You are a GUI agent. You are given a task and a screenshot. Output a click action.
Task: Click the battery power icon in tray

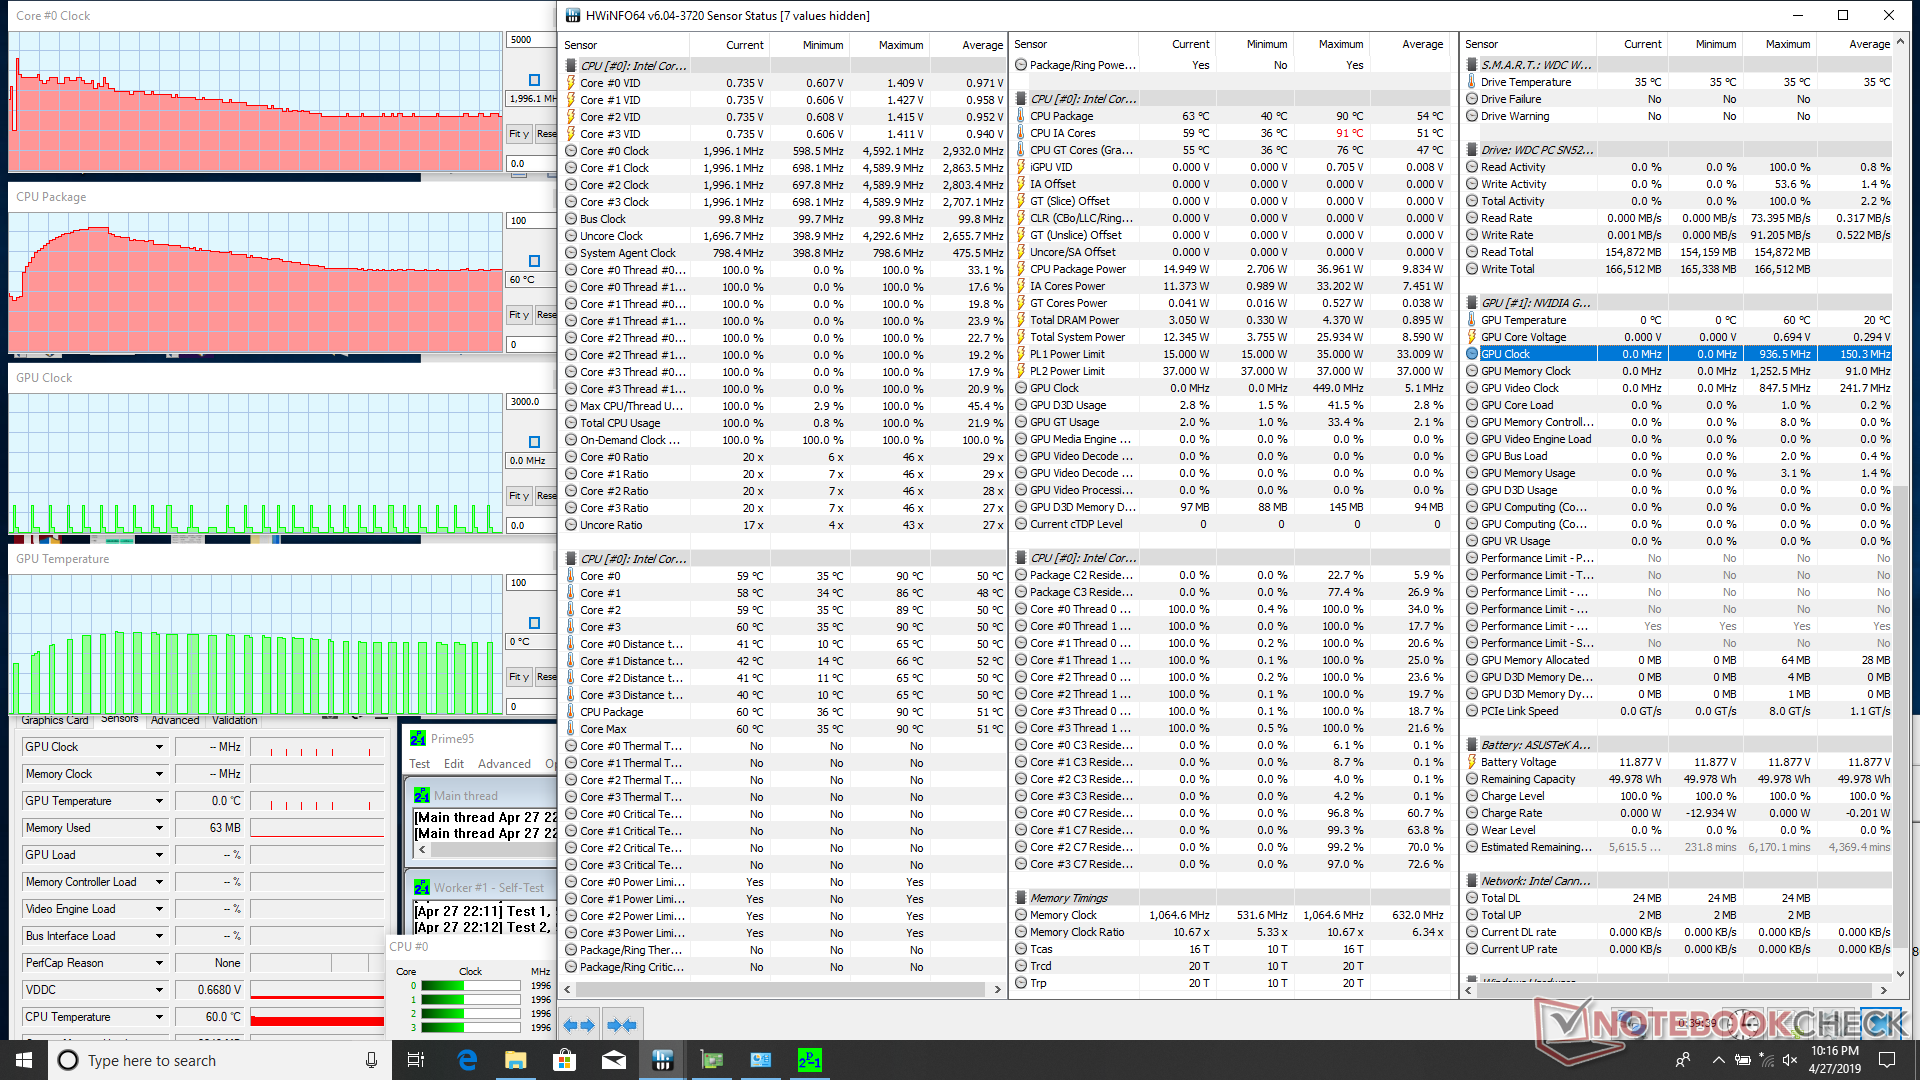pyautogui.click(x=1742, y=1060)
